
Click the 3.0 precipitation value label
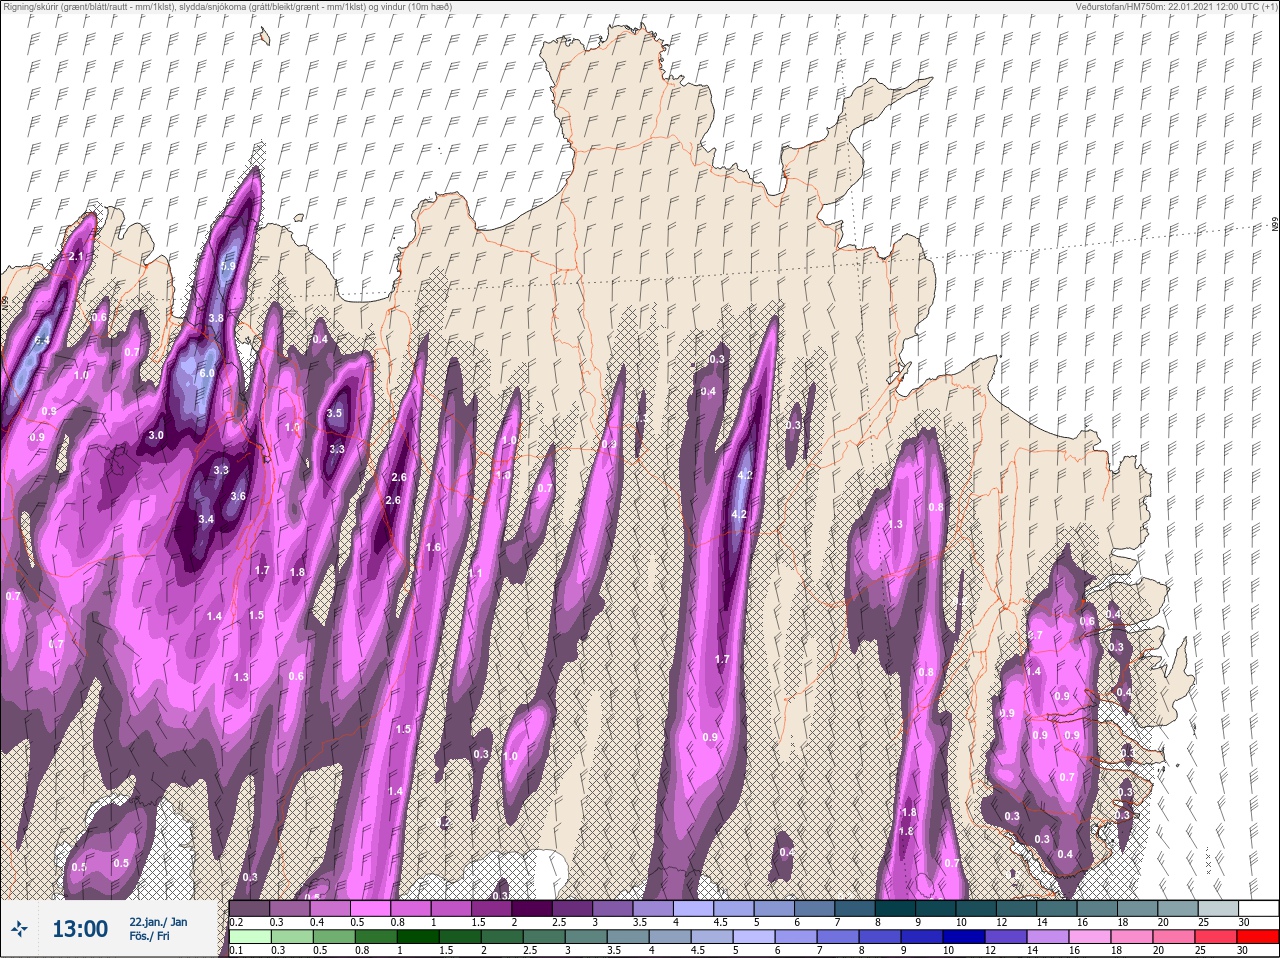tap(156, 435)
